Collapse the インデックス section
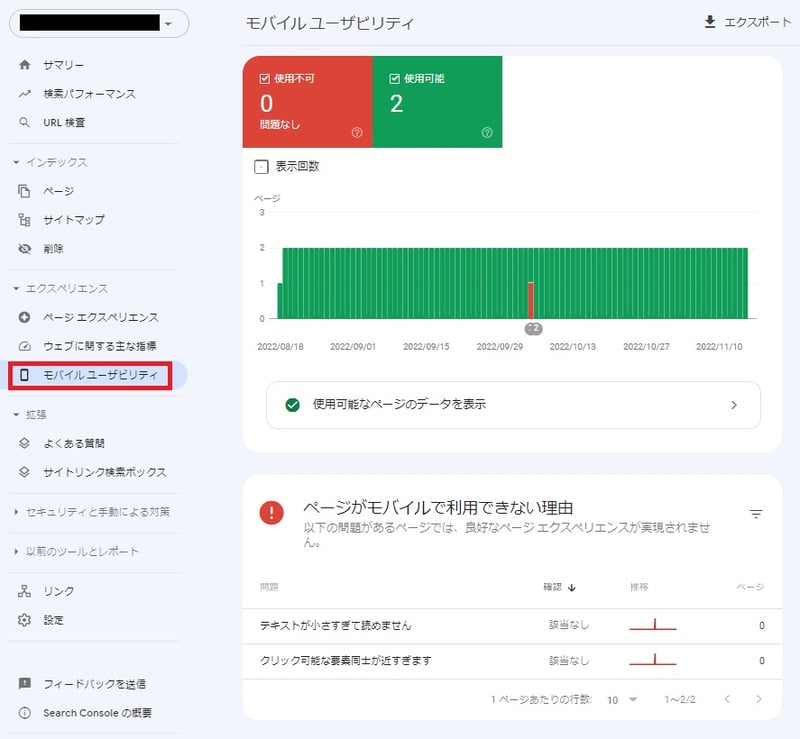This screenshot has height=739, width=800. coord(16,162)
